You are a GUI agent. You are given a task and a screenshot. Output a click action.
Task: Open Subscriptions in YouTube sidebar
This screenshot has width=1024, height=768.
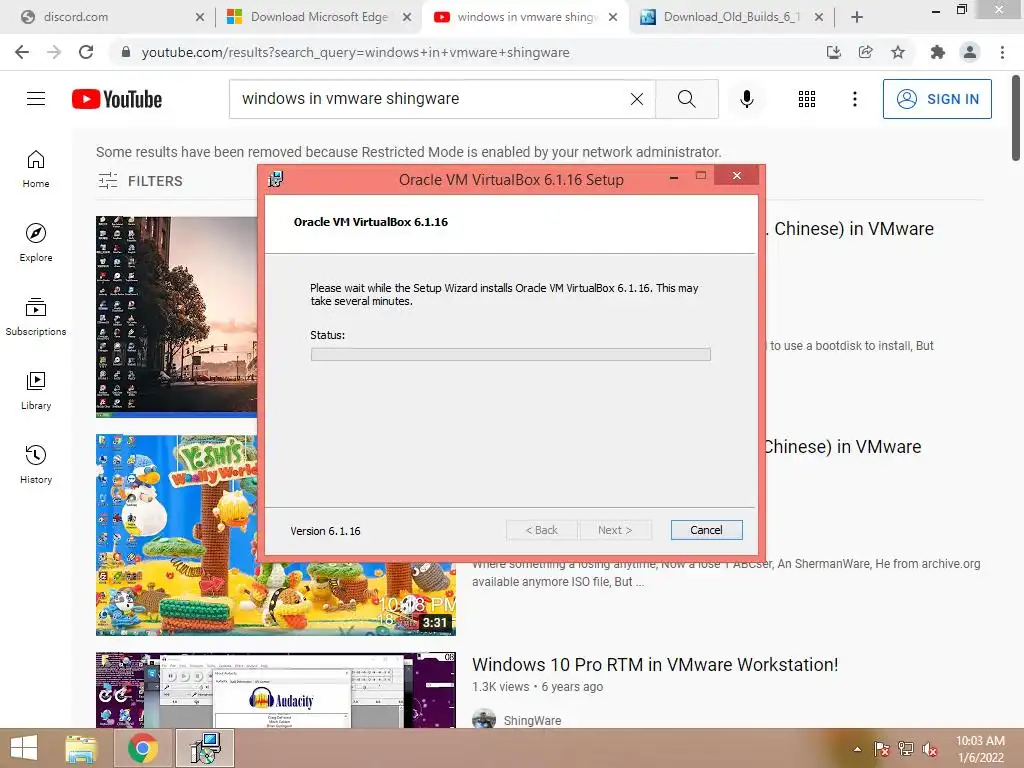coord(36,317)
